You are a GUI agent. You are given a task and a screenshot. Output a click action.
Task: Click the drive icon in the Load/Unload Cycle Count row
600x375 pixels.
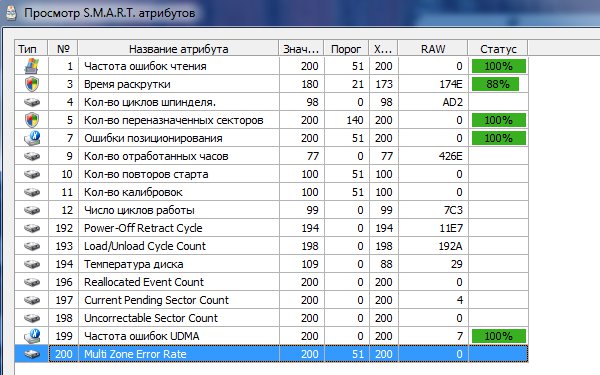[32, 246]
